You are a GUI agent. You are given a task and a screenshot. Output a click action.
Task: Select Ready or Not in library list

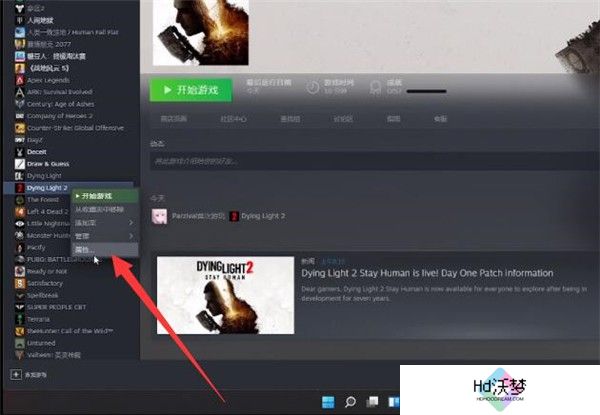pos(47,272)
